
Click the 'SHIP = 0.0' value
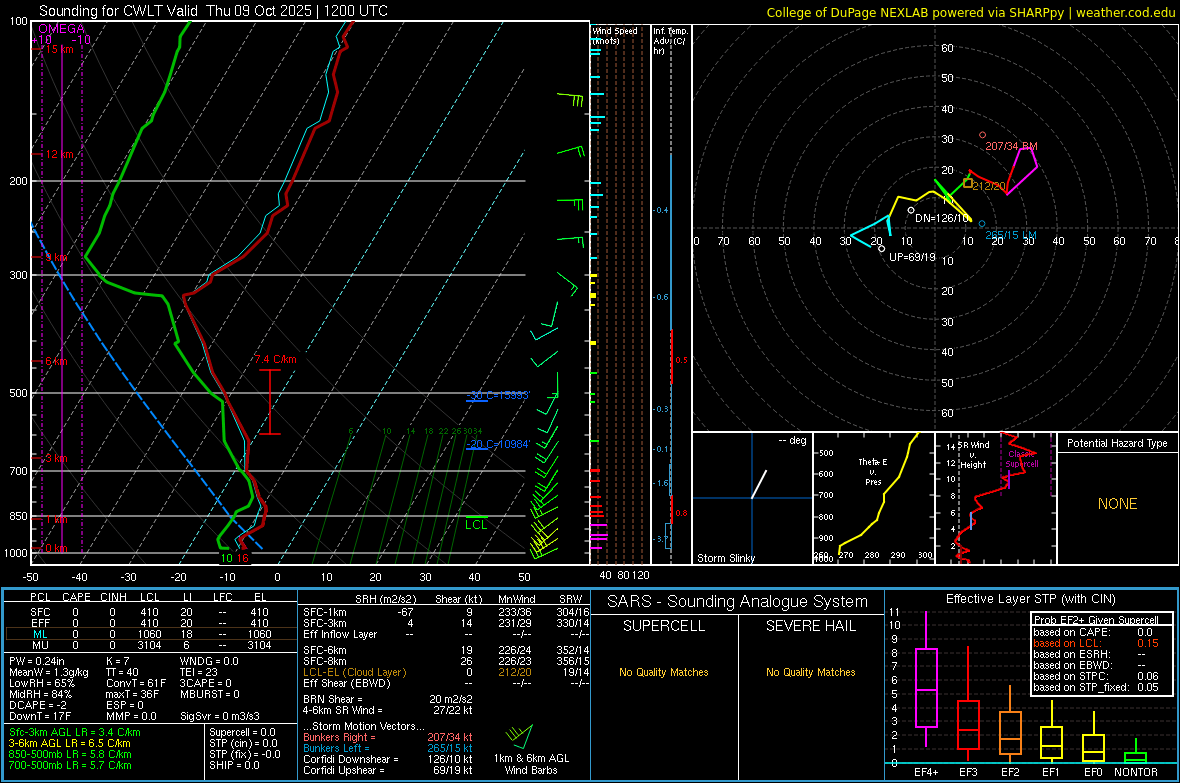pos(234,765)
